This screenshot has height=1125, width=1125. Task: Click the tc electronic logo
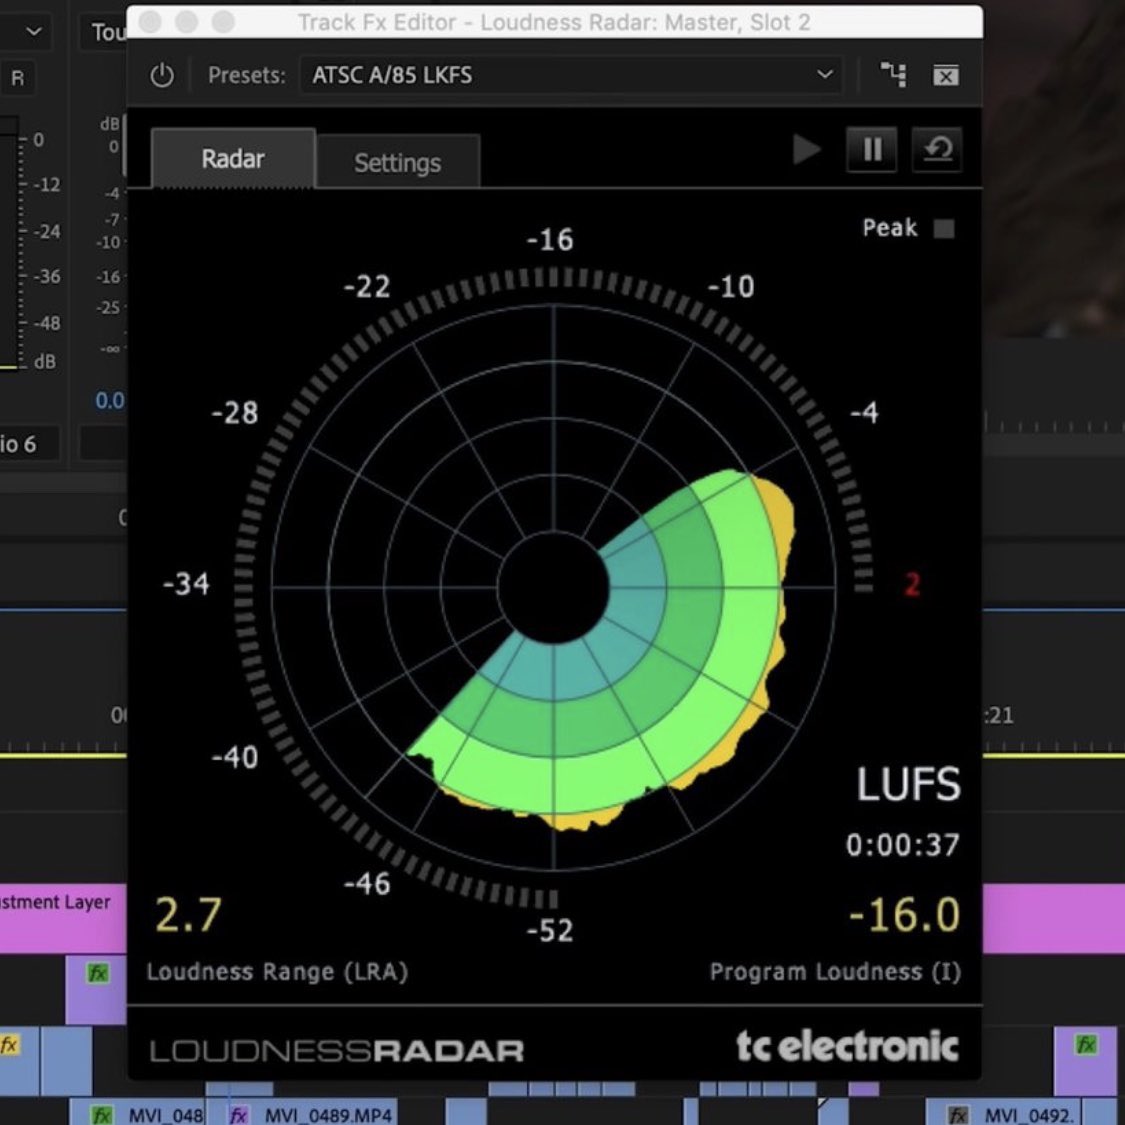(x=847, y=1046)
